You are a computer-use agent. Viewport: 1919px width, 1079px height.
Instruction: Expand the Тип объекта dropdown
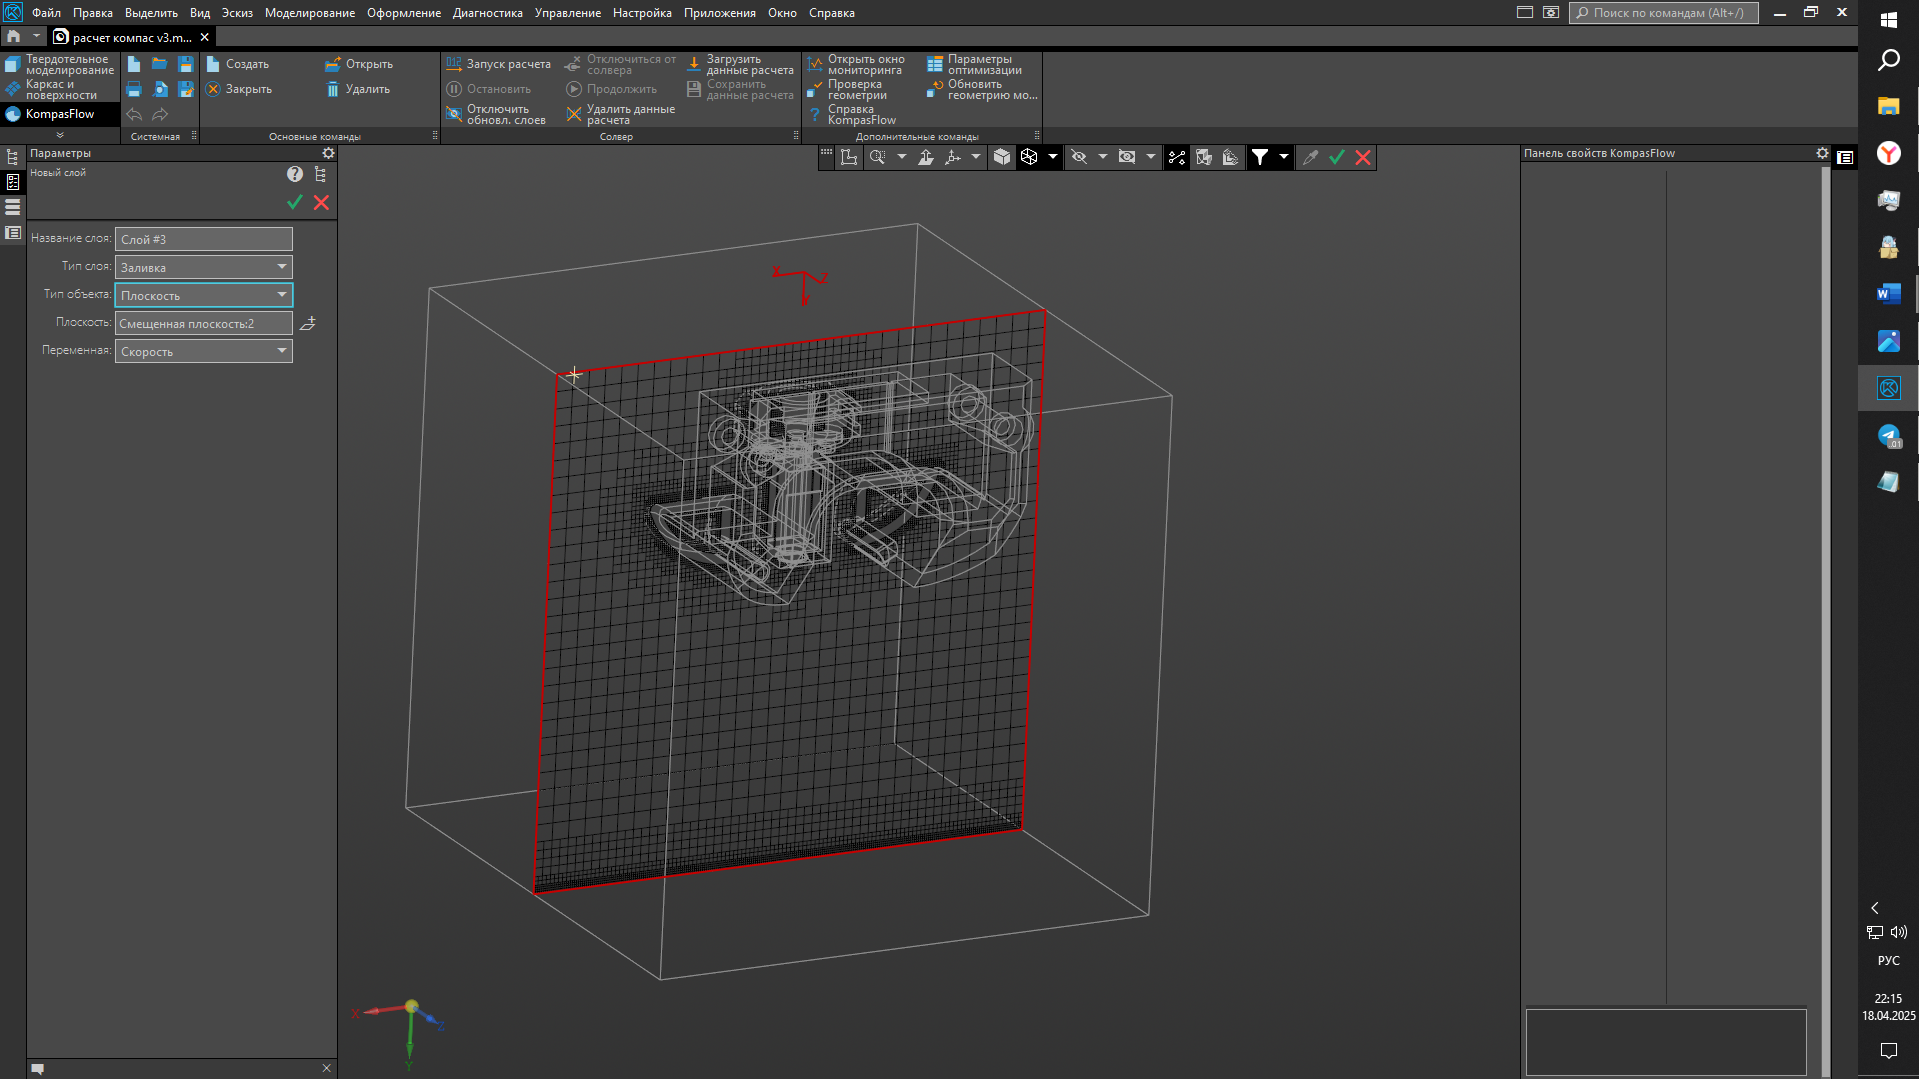[x=282, y=295]
